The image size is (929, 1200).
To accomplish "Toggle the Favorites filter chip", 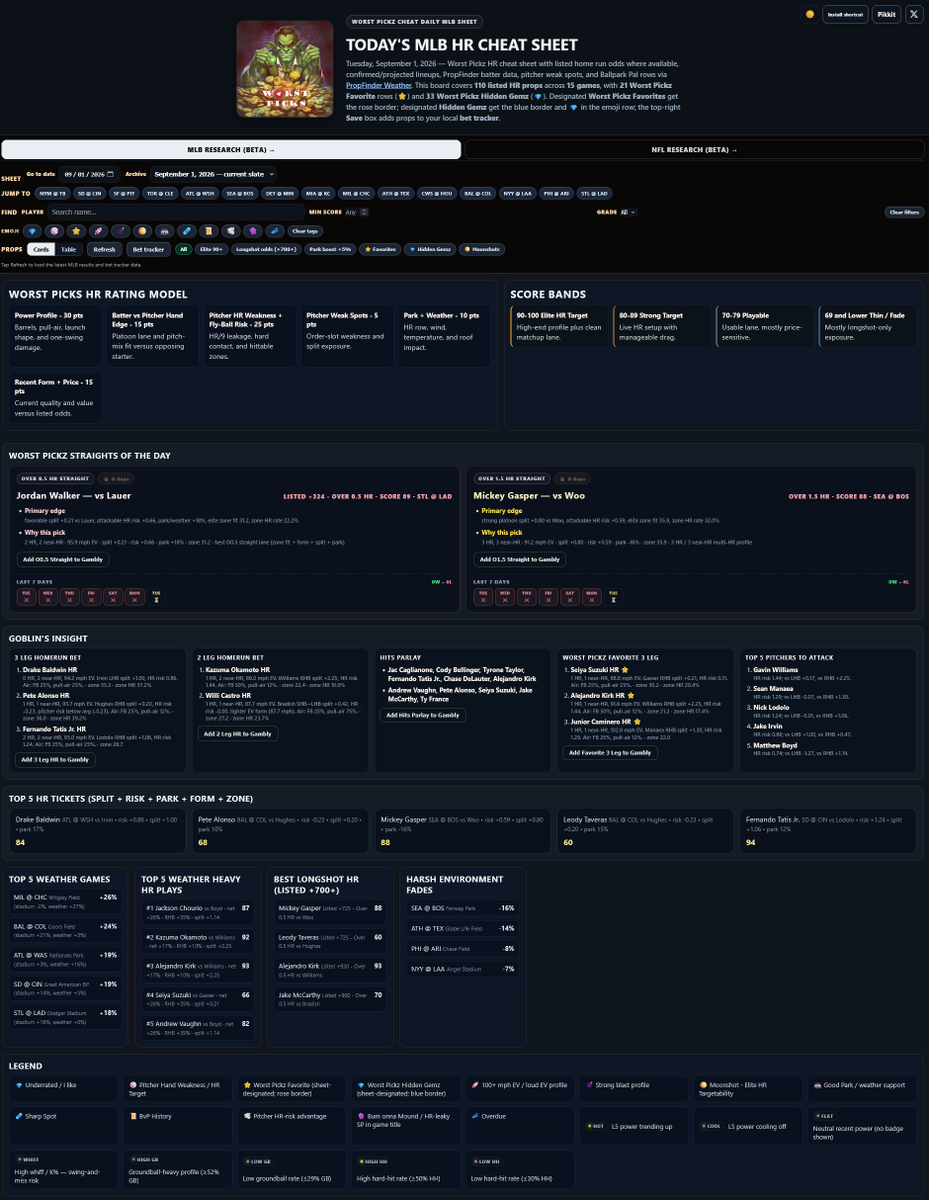I will click(x=380, y=249).
